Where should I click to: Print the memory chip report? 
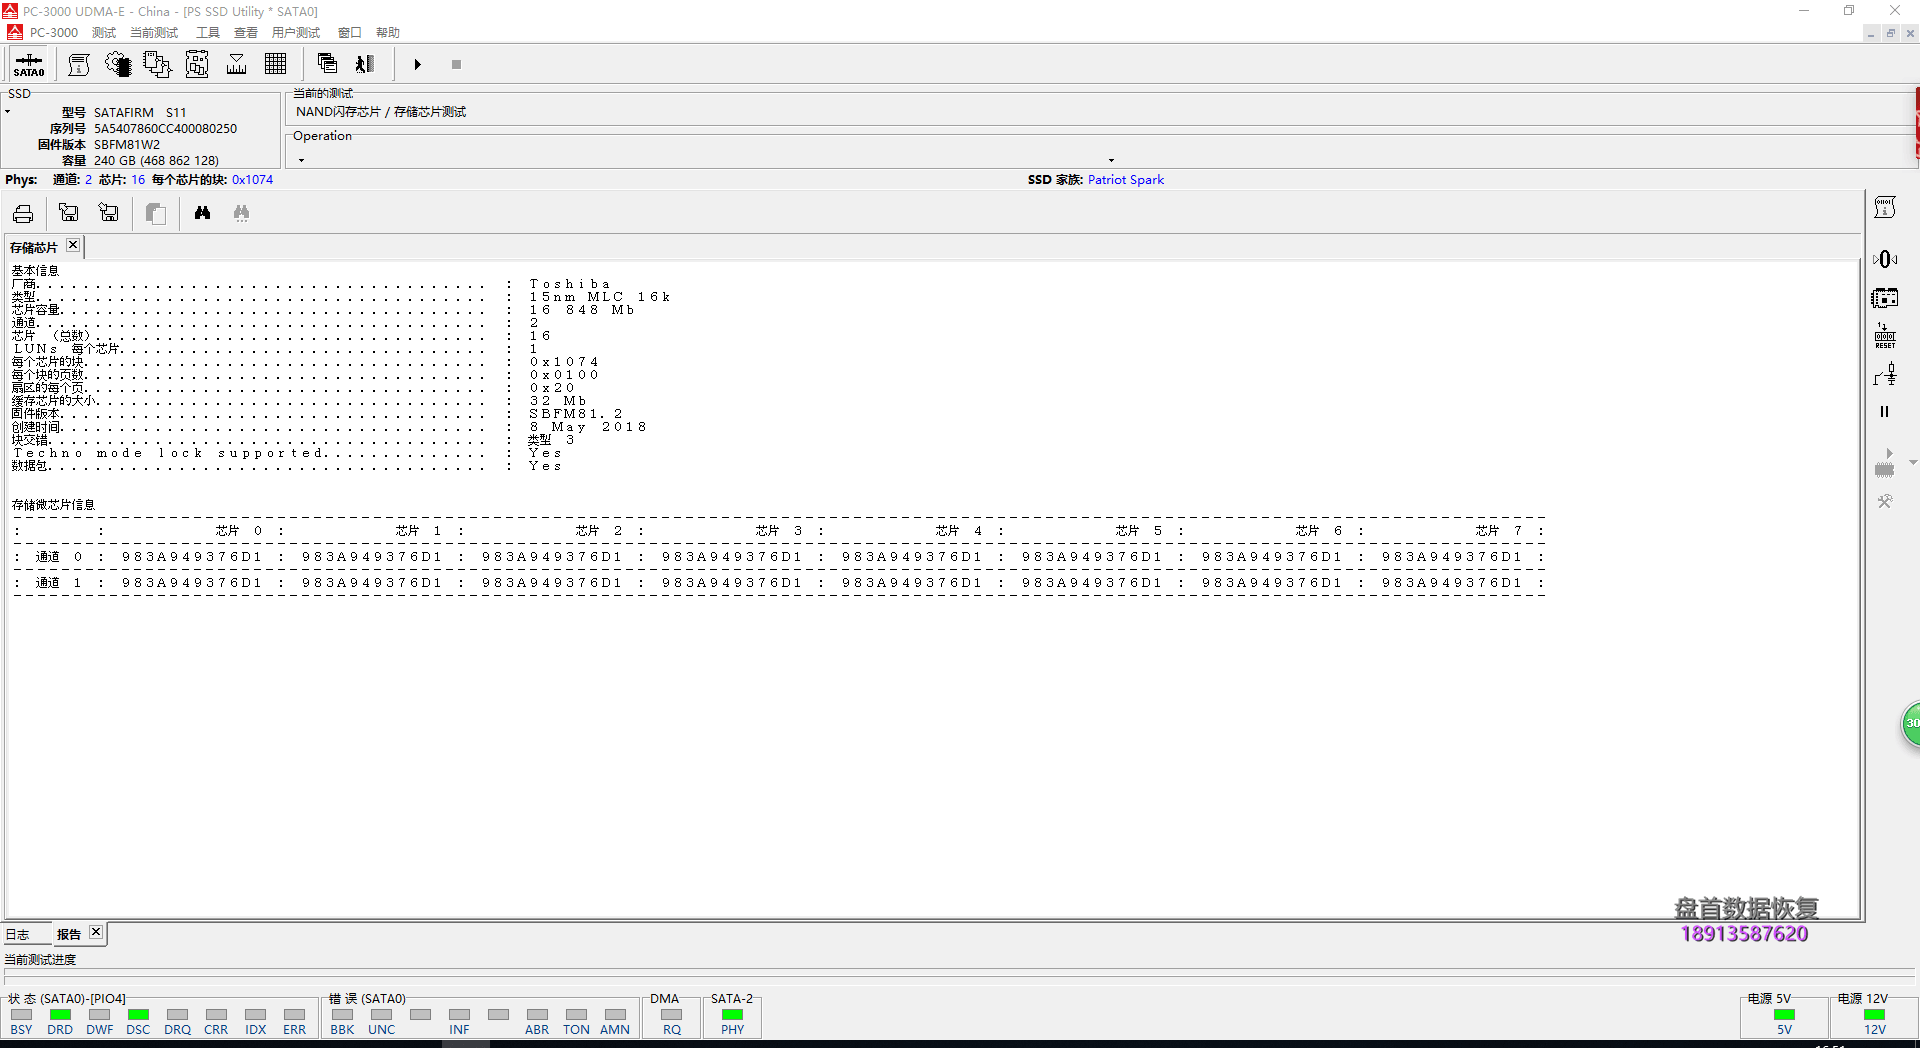pyautogui.click(x=23, y=213)
